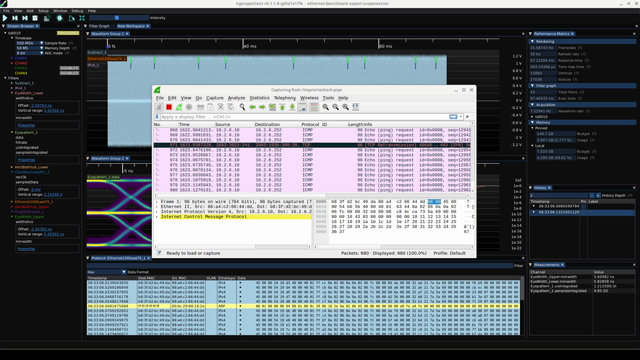This screenshot has height=360, width=640.
Task: Open Wireshark display filter history dropdown
Action: [x=461, y=117]
